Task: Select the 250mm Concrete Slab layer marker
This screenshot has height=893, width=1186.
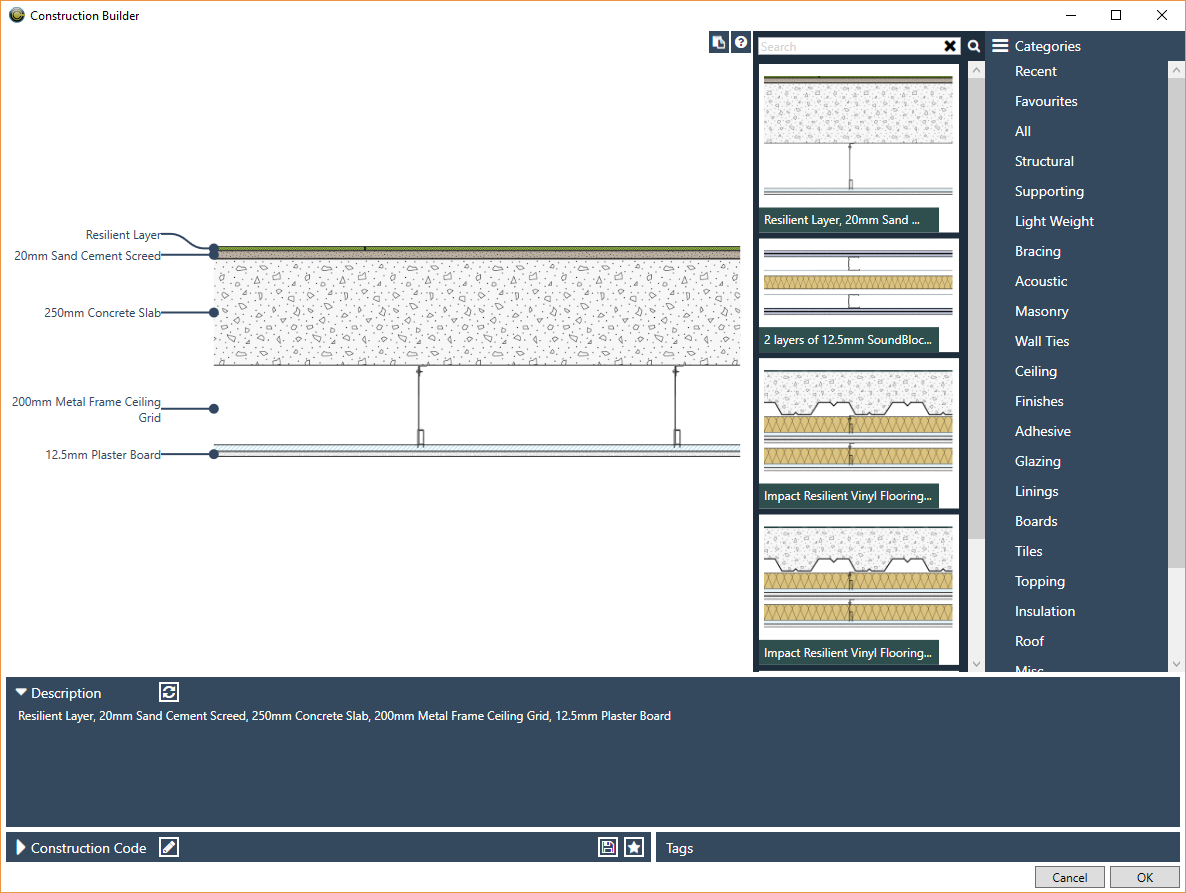Action: (213, 312)
